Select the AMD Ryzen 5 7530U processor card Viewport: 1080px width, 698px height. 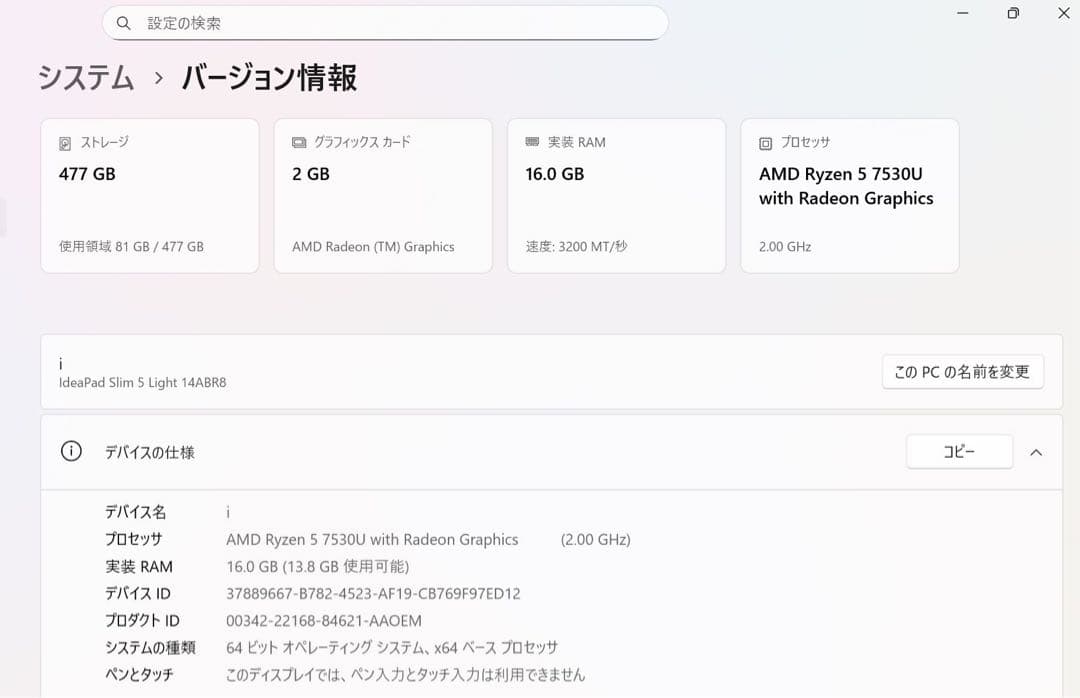(x=849, y=195)
